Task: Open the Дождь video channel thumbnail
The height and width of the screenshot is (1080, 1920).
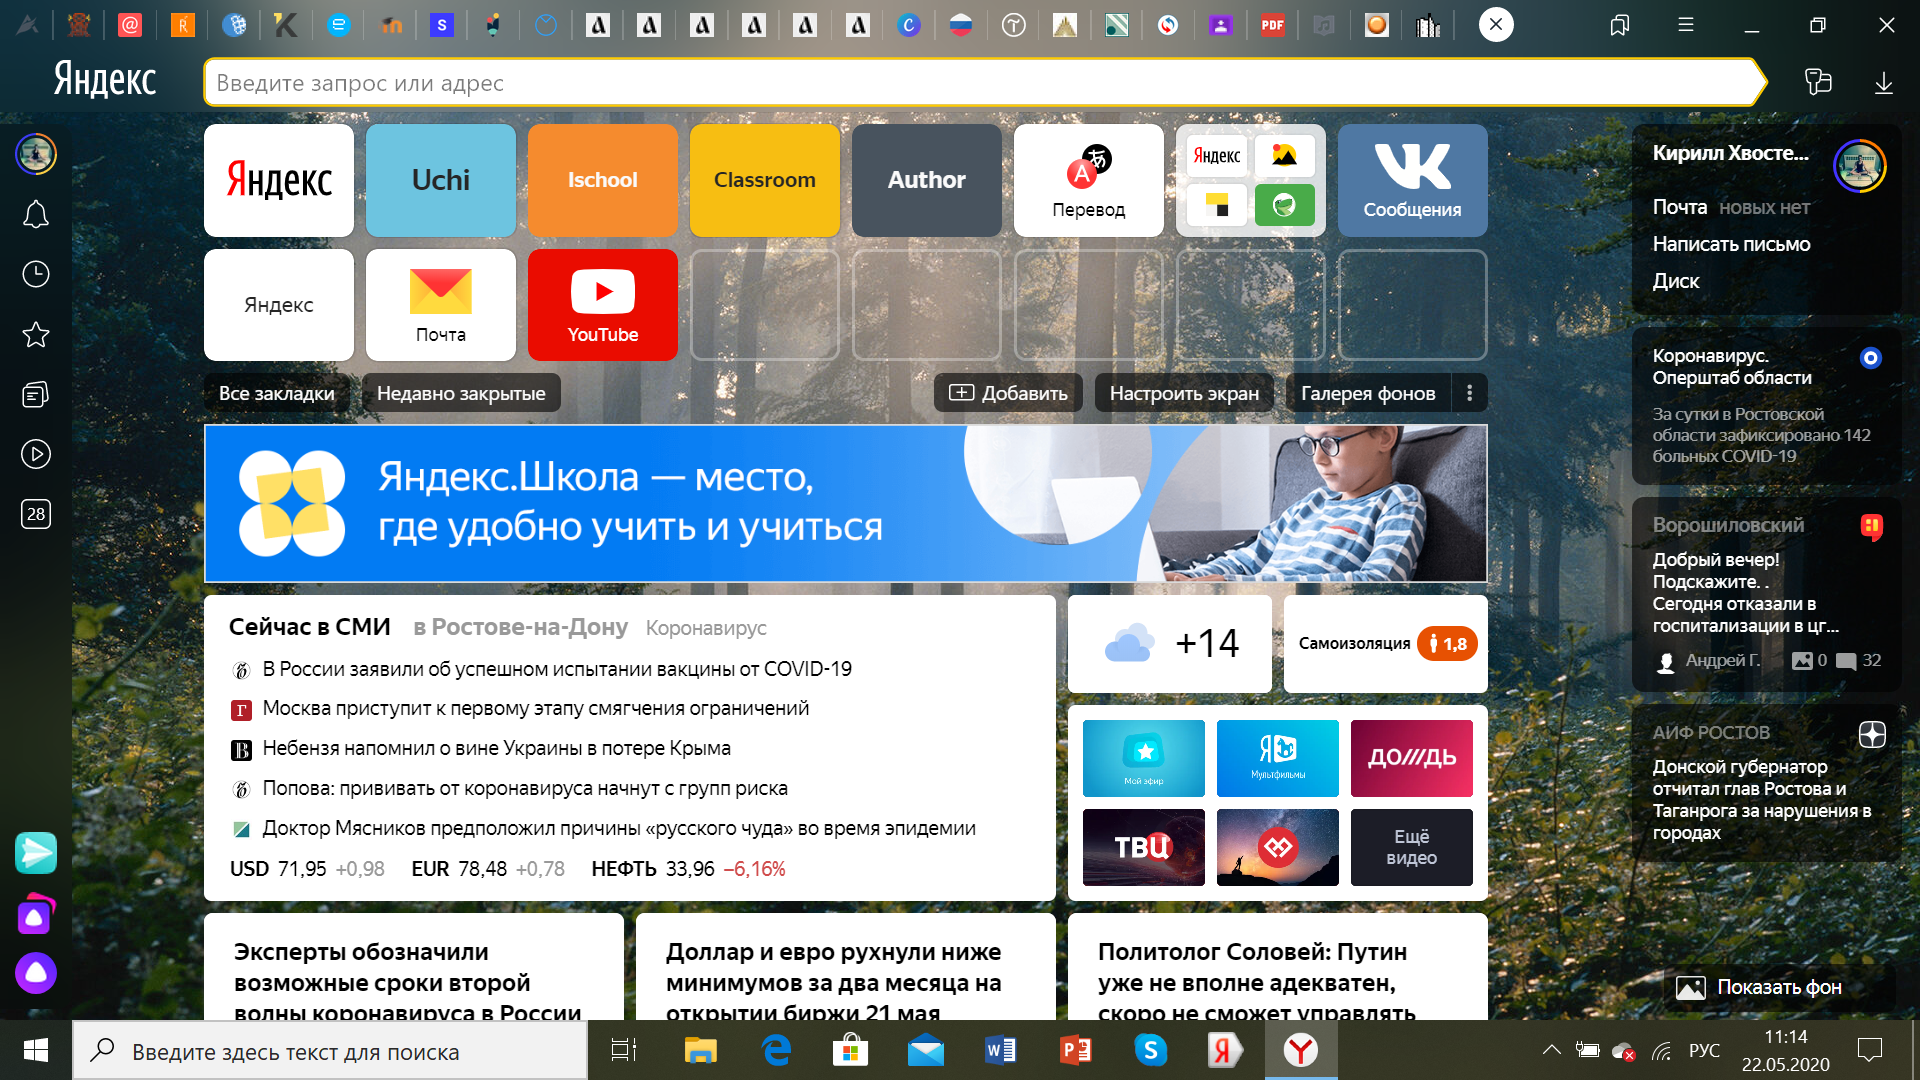Action: (1411, 758)
